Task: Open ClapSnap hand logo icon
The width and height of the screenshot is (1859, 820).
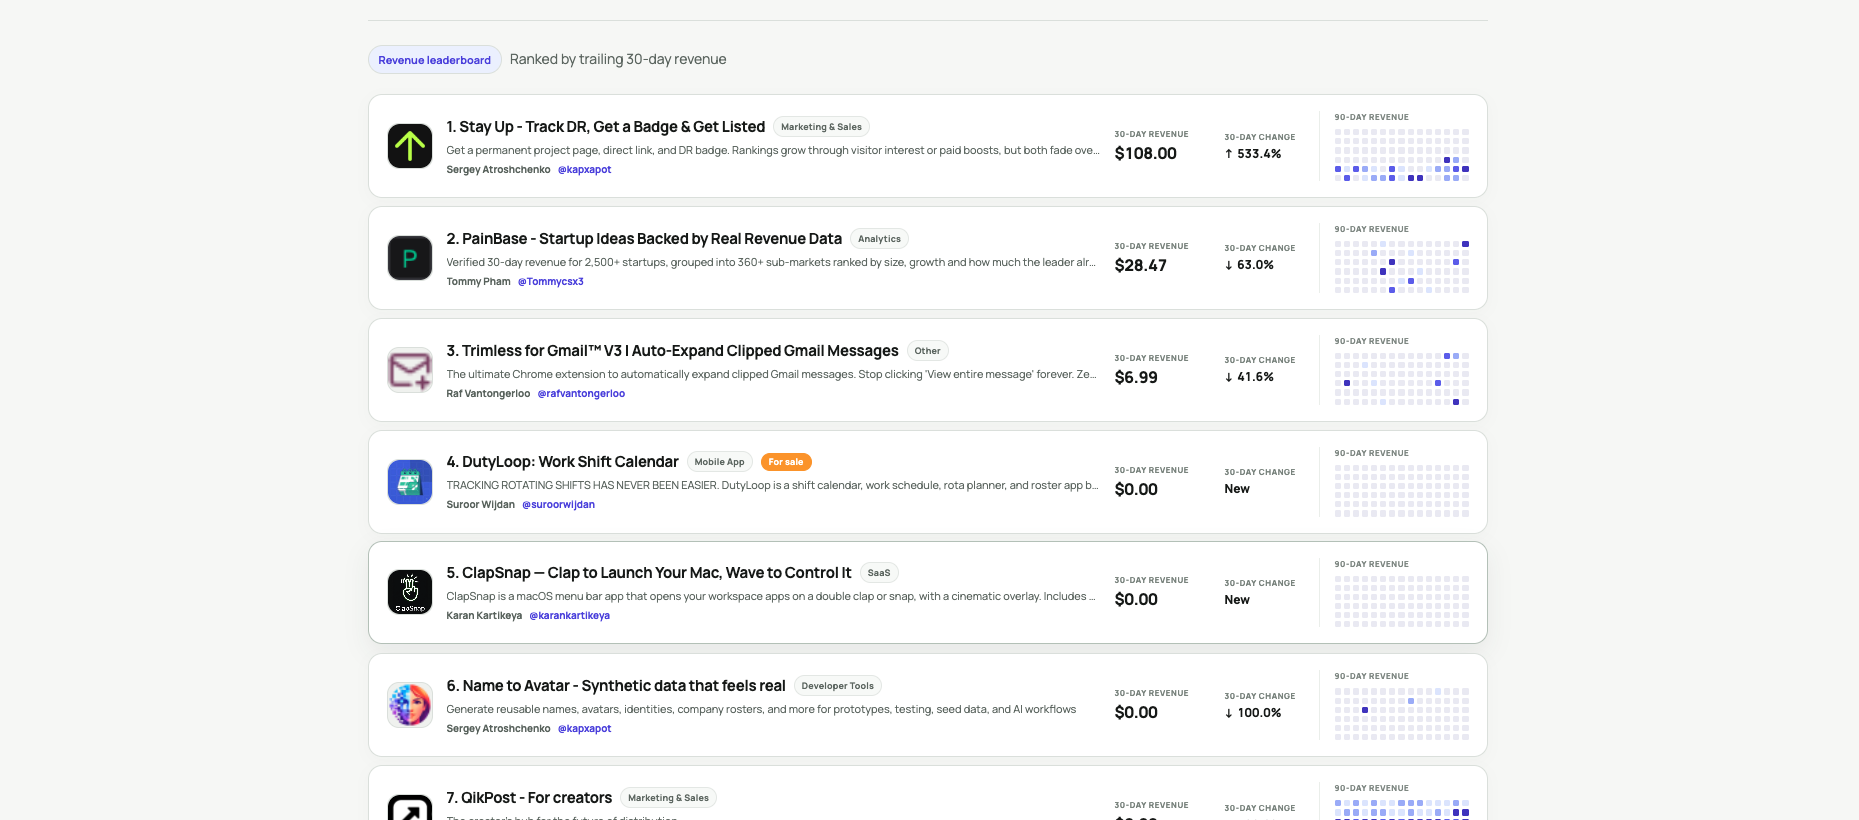Action: (410, 592)
